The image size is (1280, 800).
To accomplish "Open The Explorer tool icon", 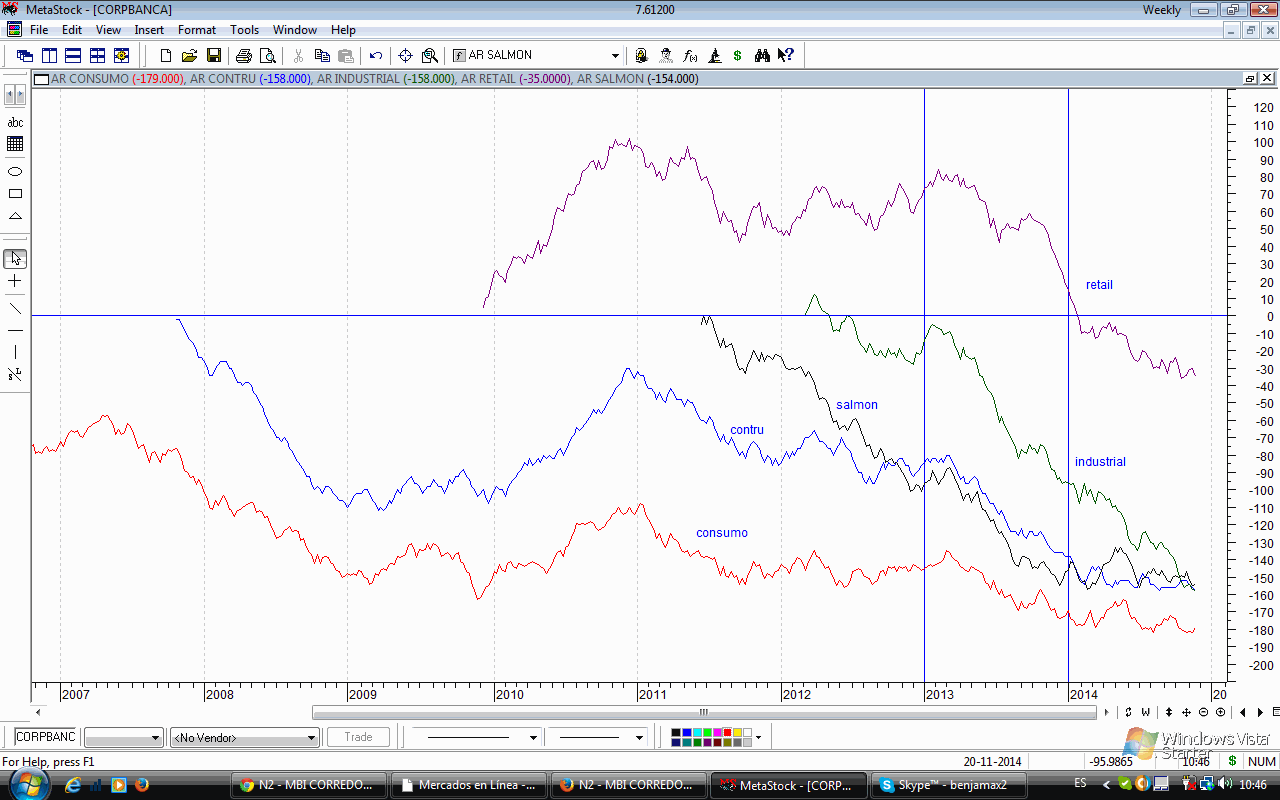I will click(641, 56).
